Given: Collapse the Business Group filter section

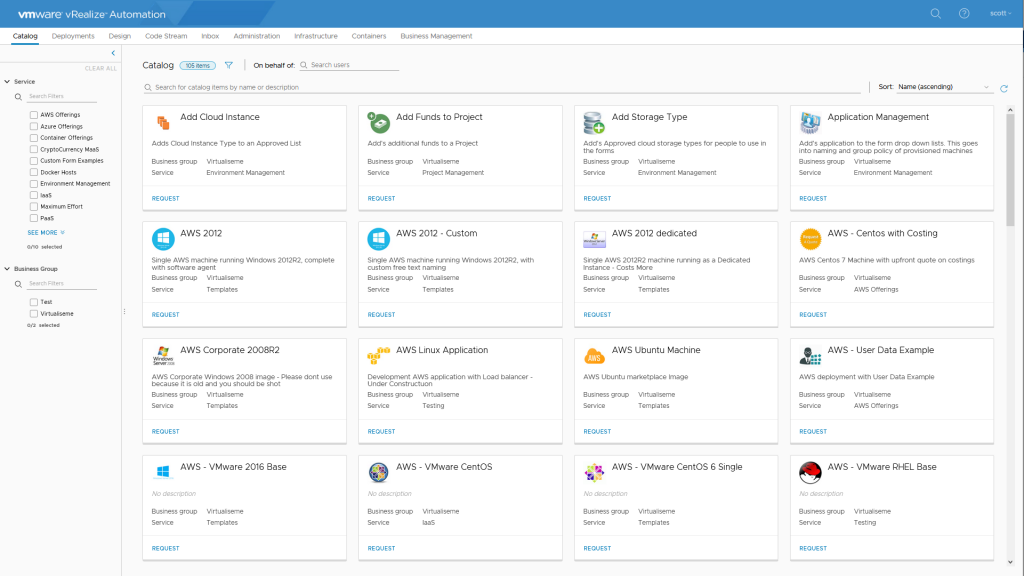Looking at the screenshot, I should point(7,268).
